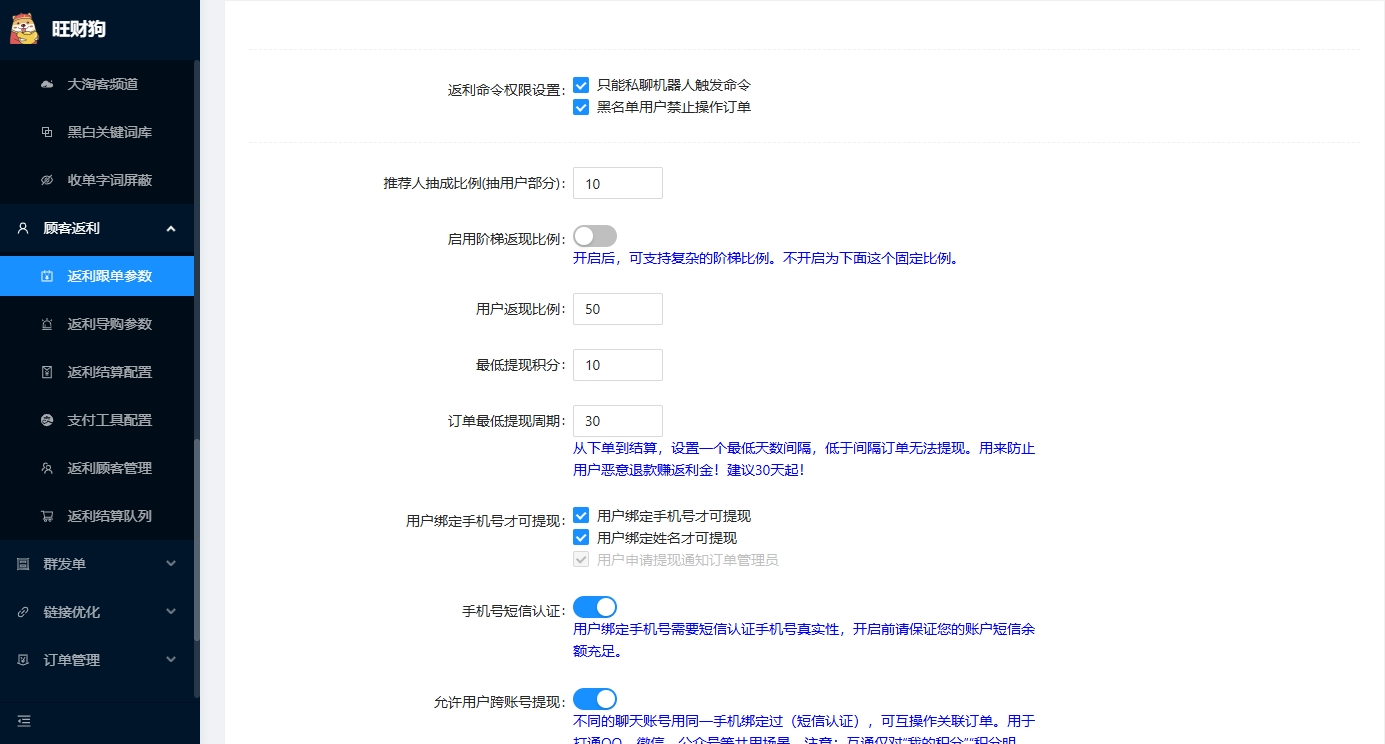Open the 返利顾客管理 menu item
The width and height of the screenshot is (1385, 744).
[109, 469]
